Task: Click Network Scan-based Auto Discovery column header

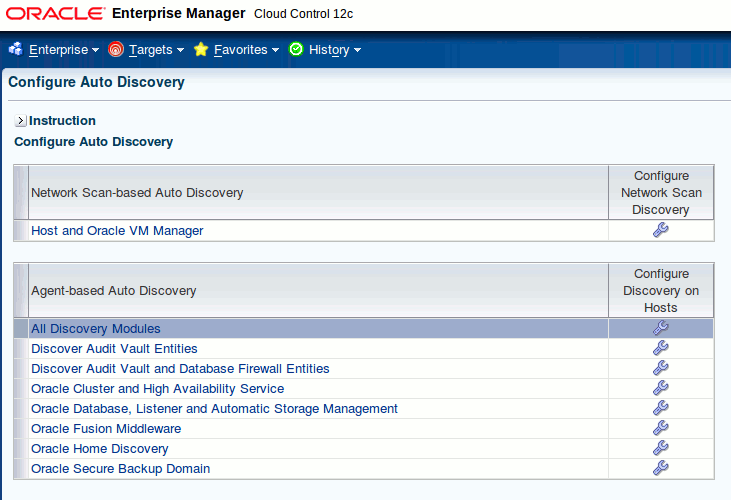Action: click(318, 192)
